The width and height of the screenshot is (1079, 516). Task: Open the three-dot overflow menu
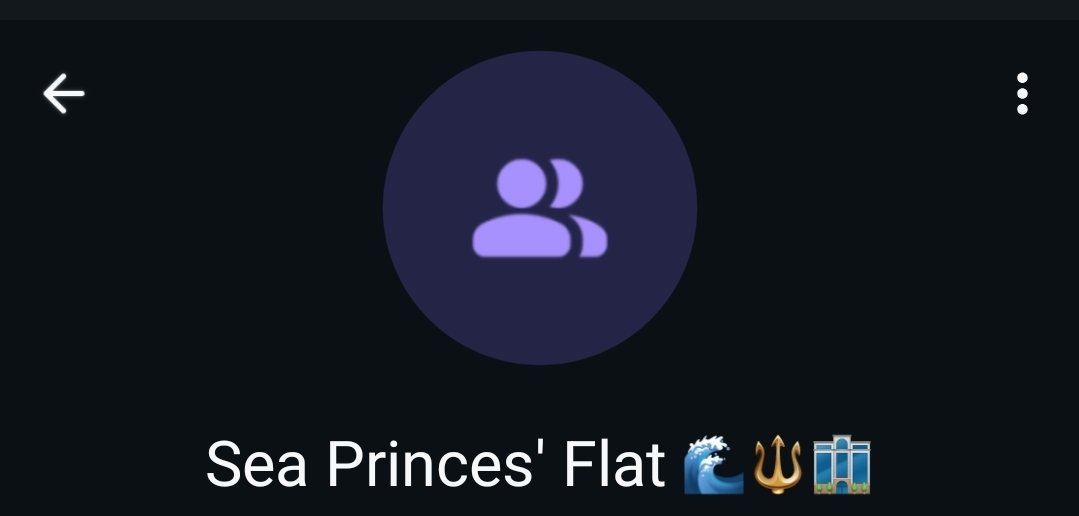tap(1022, 94)
